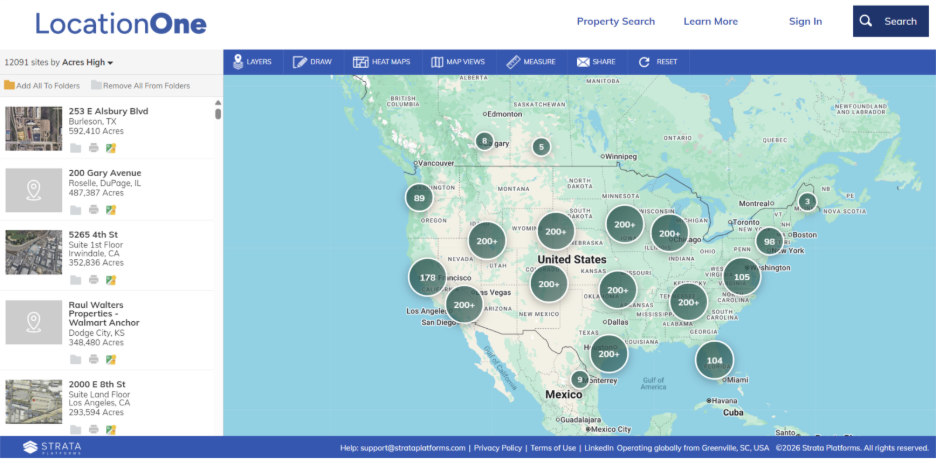Click the Sign In link
Image resolution: width=936 pixels, height=459 pixels.
coord(805,21)
